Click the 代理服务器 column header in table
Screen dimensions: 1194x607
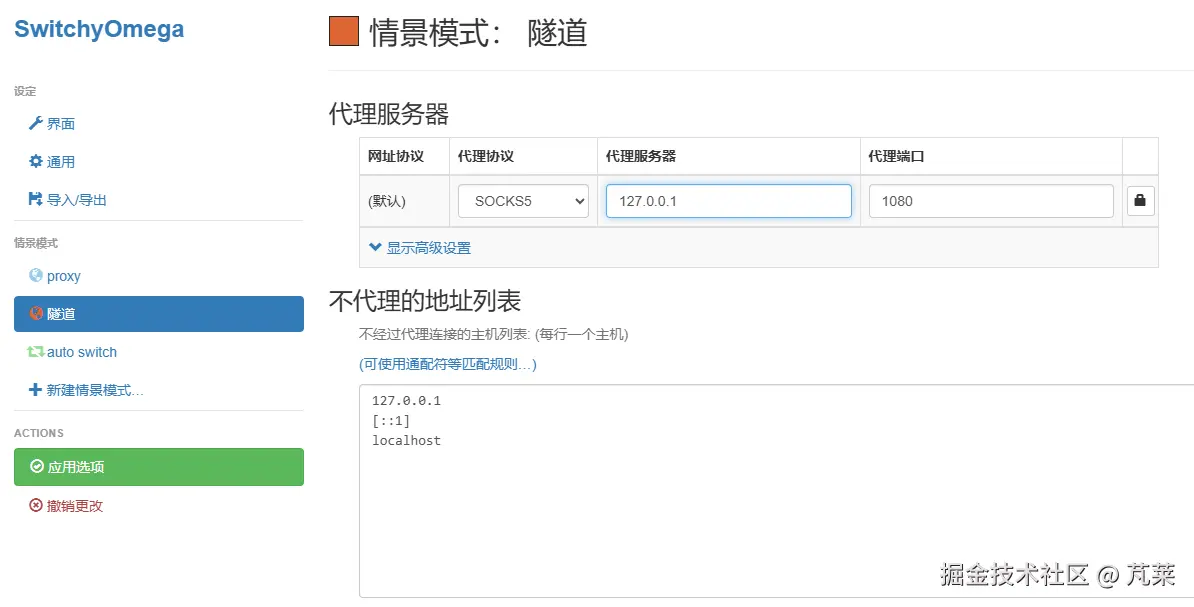point(641,156)
